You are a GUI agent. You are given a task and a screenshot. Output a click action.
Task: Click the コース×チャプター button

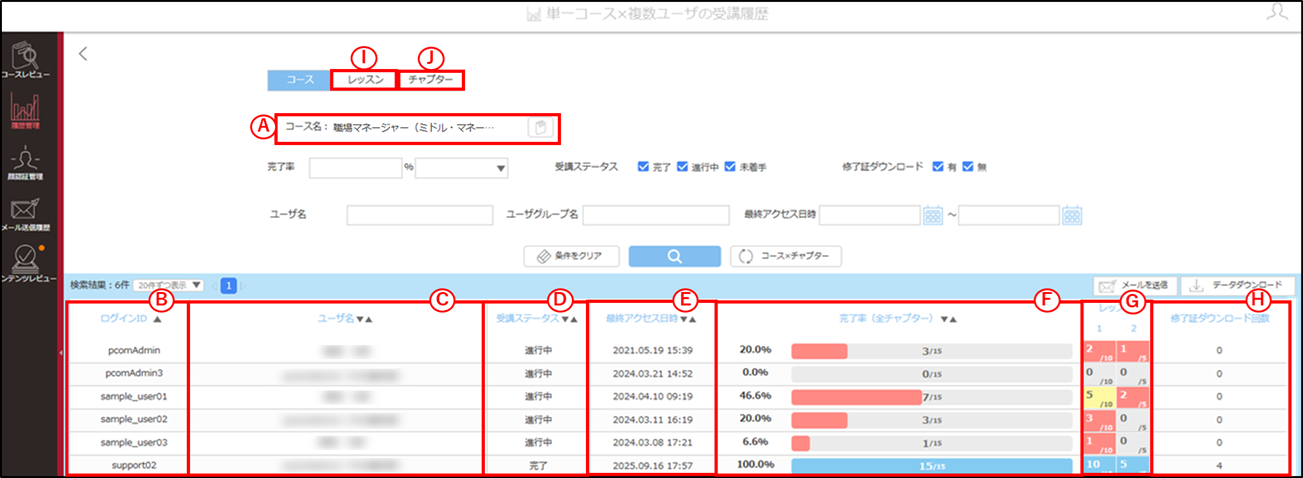pos(786,255)
